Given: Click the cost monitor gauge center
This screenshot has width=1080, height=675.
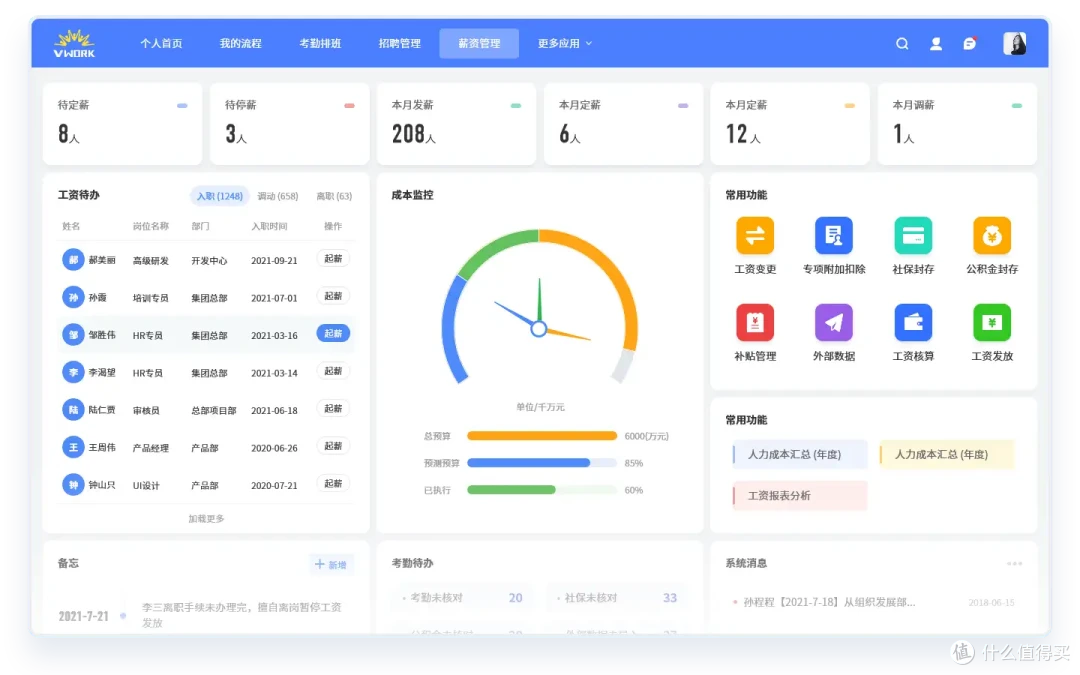Looking at the screenshot, I should coord(539,329).
